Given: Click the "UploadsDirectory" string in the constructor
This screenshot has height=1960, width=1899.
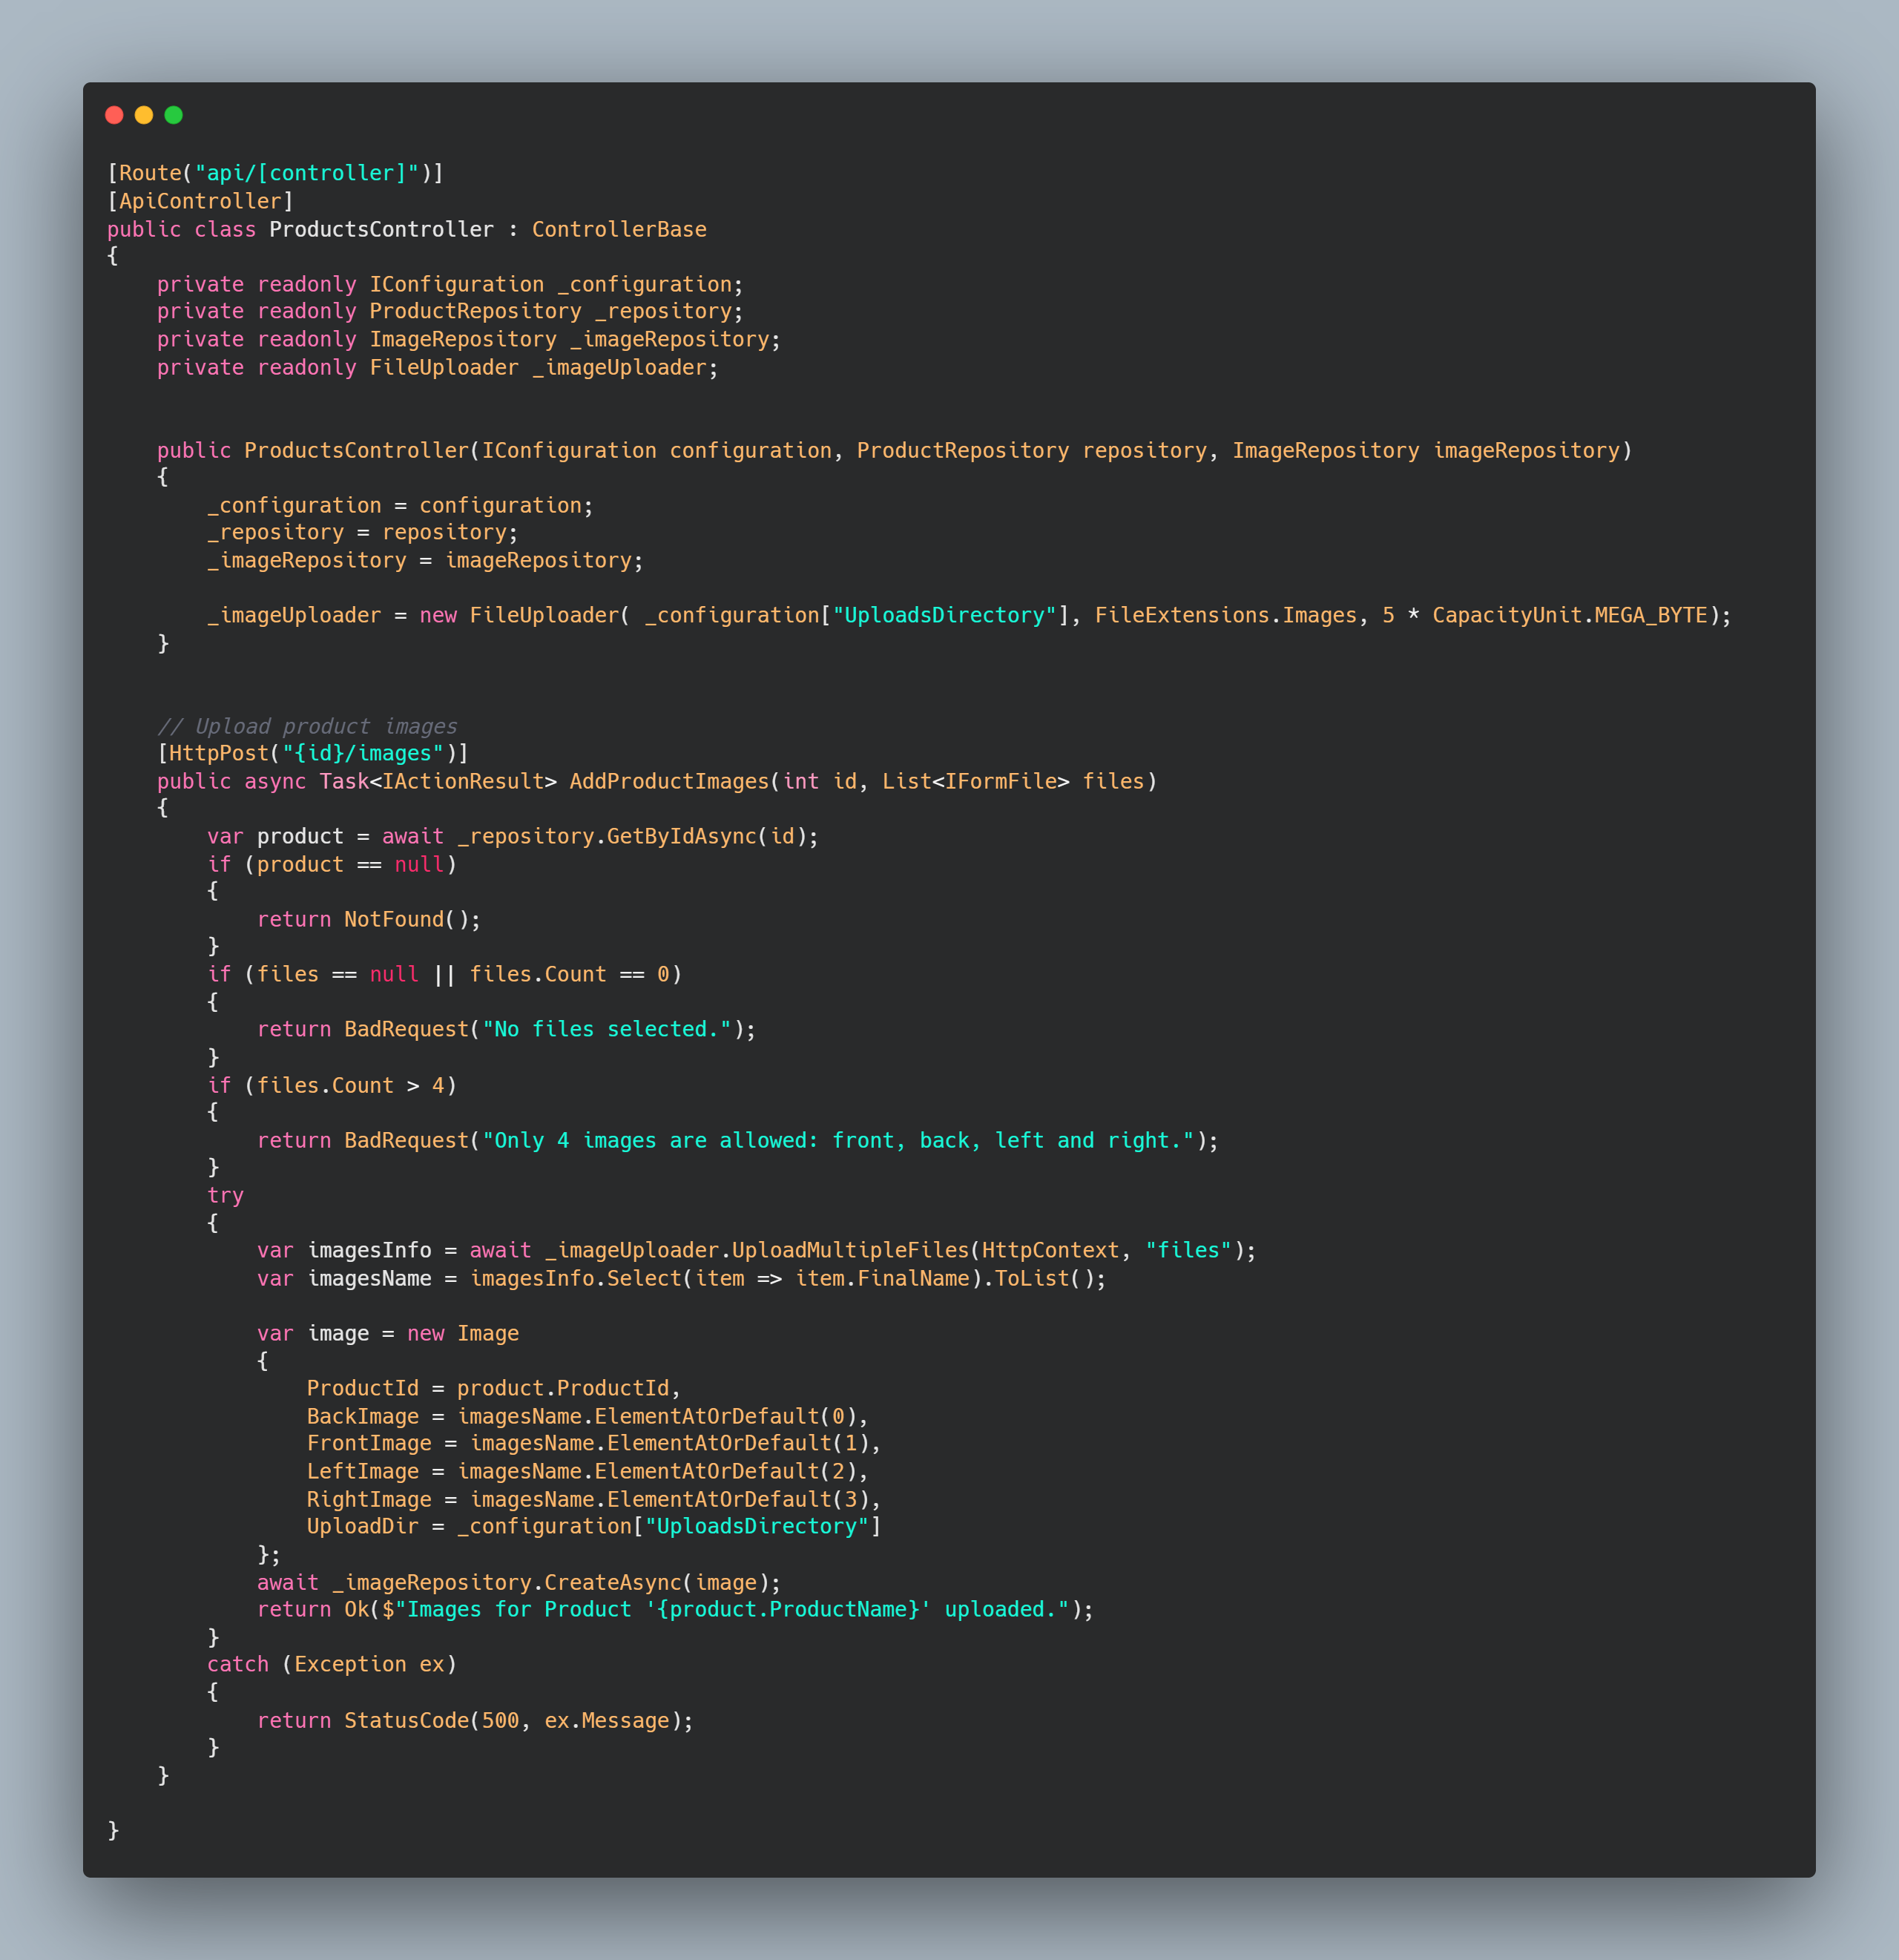Looking at the screenshot, I should pos(944,615).
